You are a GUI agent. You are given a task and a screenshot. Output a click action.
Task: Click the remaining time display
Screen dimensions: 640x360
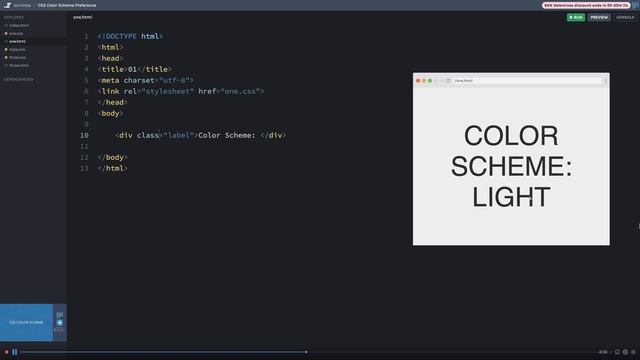pyautogui.click(x=603, y=352)
